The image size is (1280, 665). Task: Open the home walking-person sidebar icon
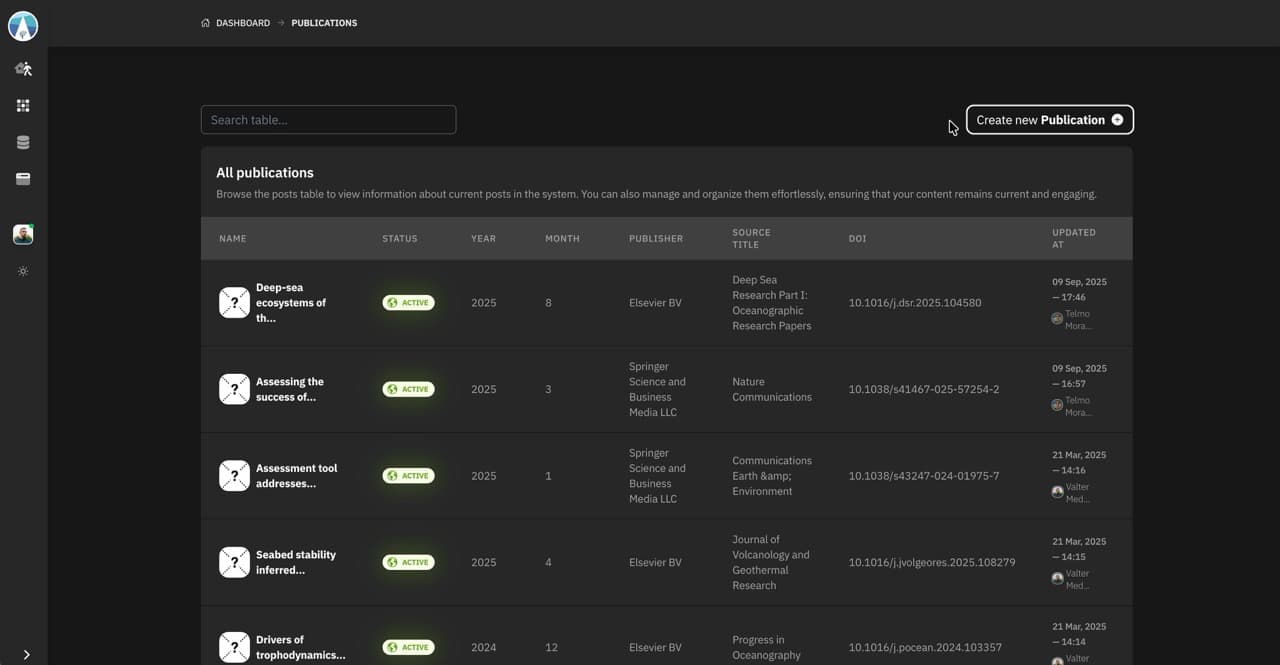pos(23,69)
